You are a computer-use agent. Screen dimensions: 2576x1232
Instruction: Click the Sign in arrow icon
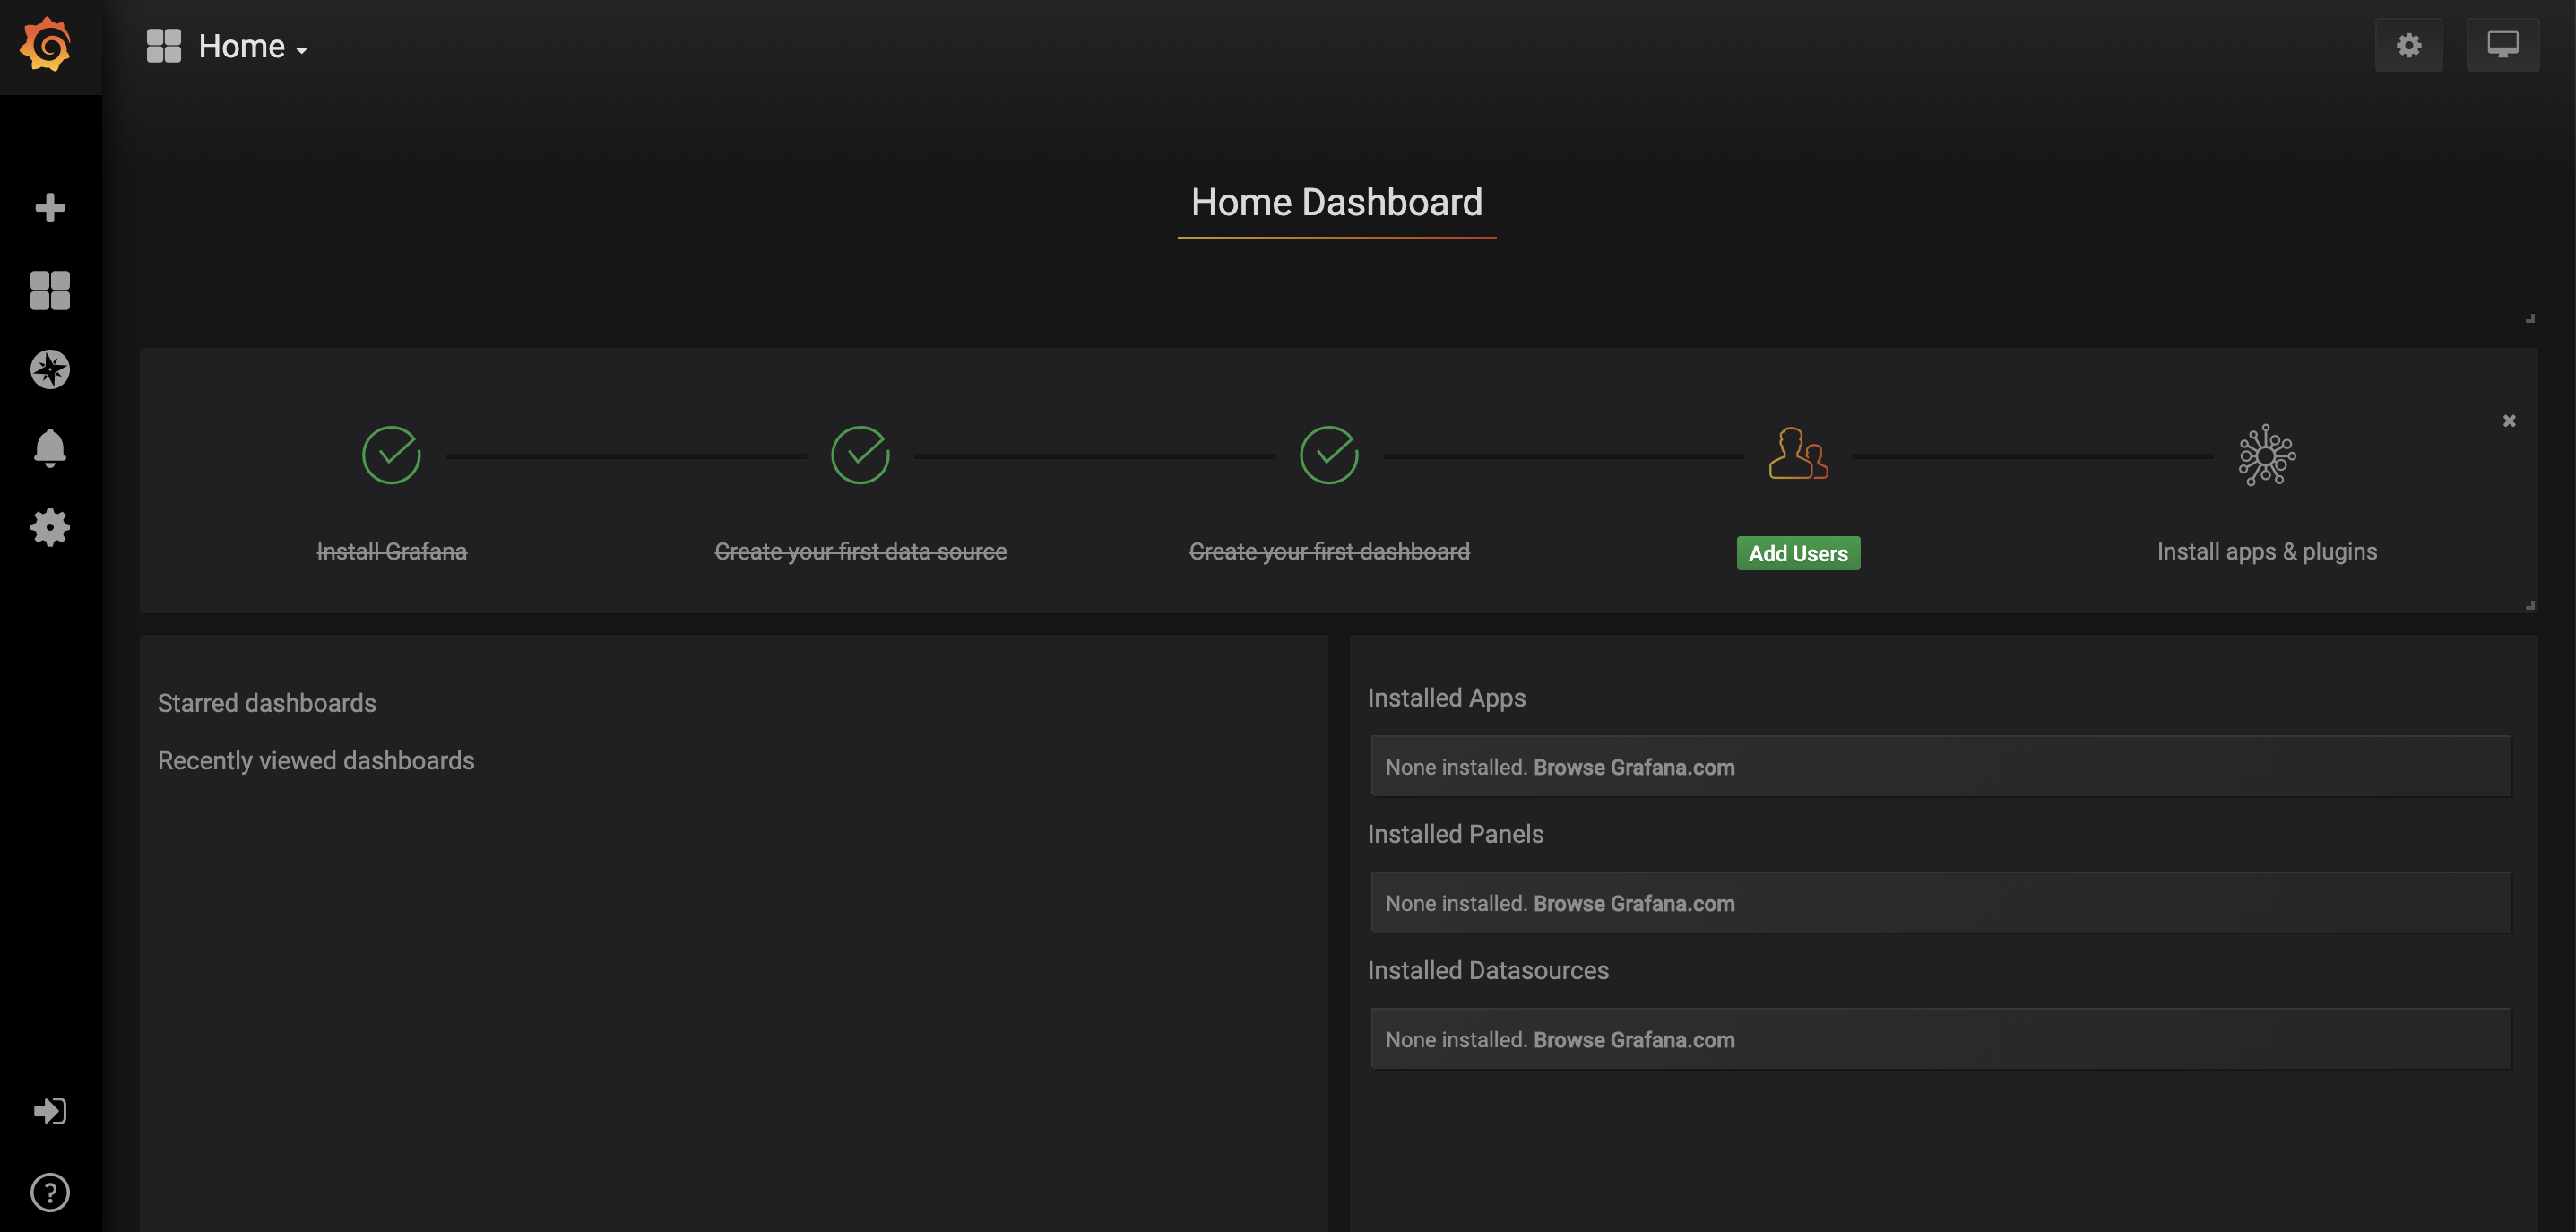(49, 1111)
